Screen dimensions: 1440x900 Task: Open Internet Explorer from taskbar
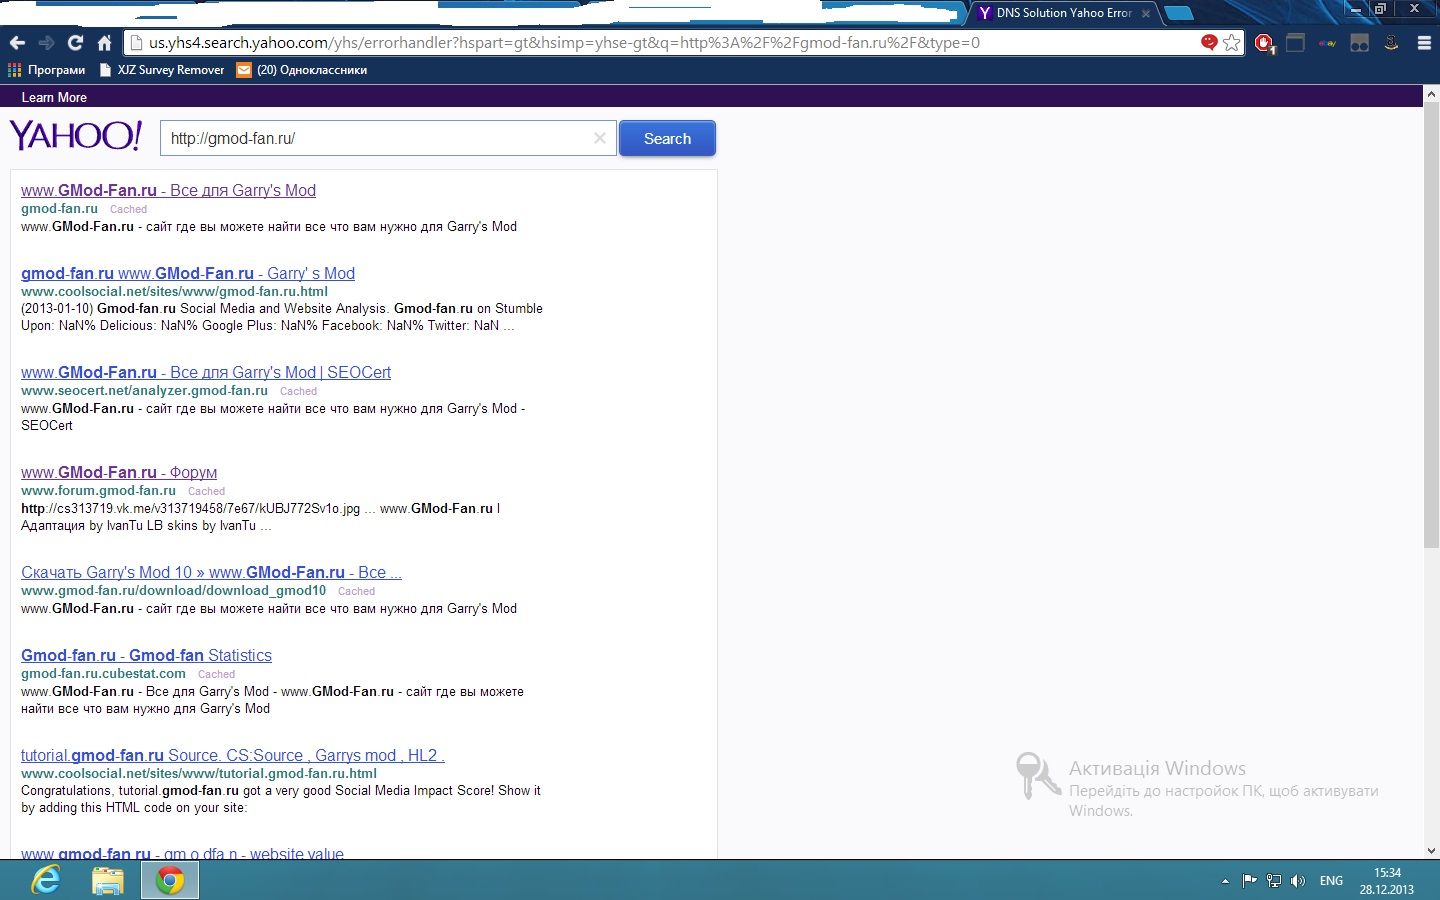click(46, 880)
